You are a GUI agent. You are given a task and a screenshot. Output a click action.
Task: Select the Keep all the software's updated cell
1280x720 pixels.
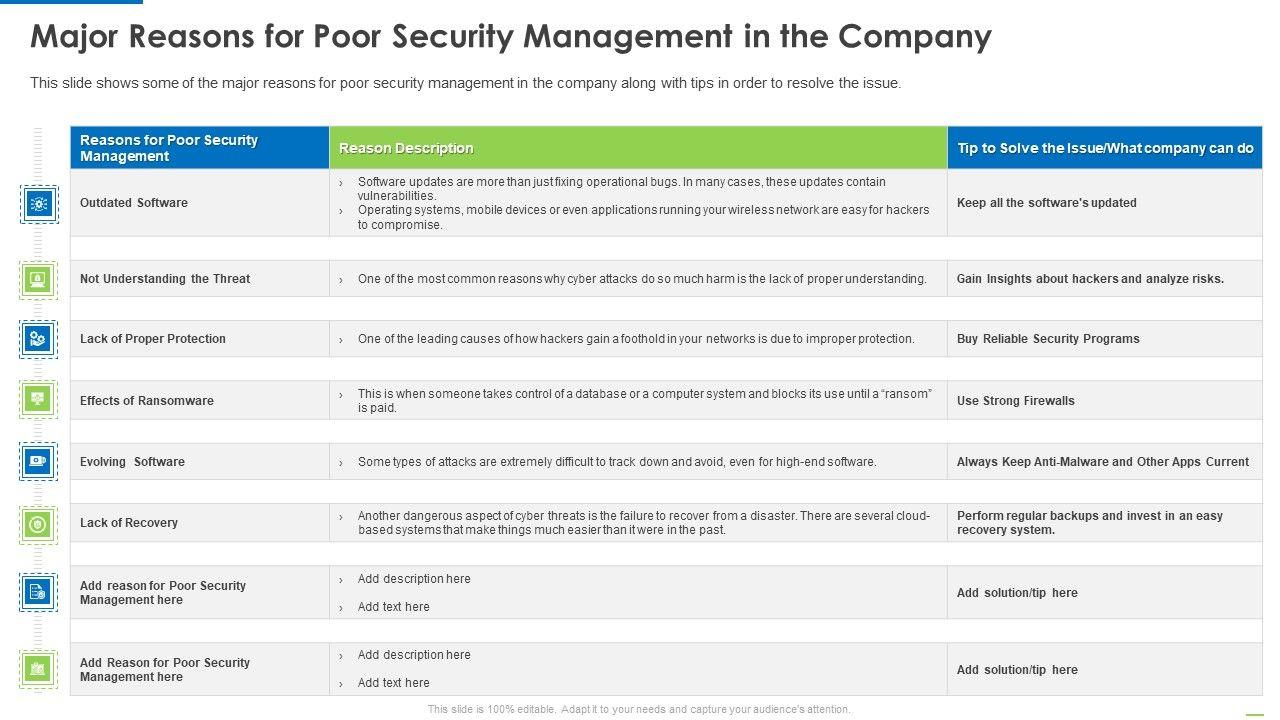(1046, 203)
